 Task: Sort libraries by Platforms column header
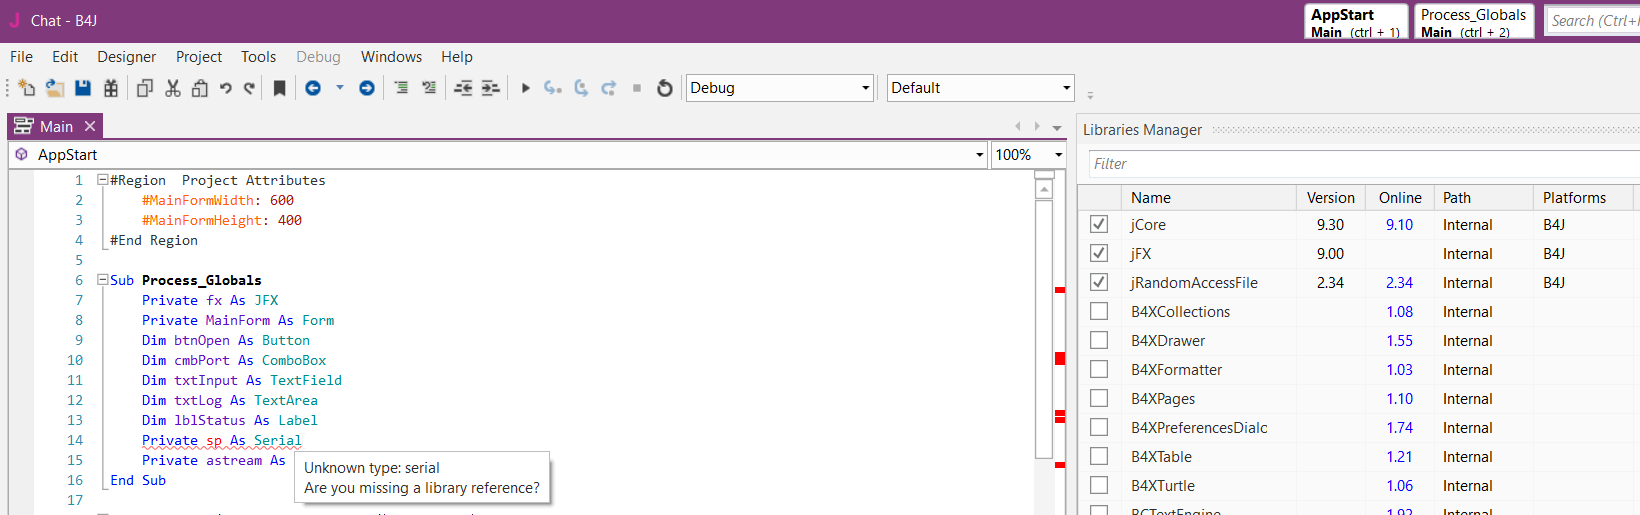1583,198
